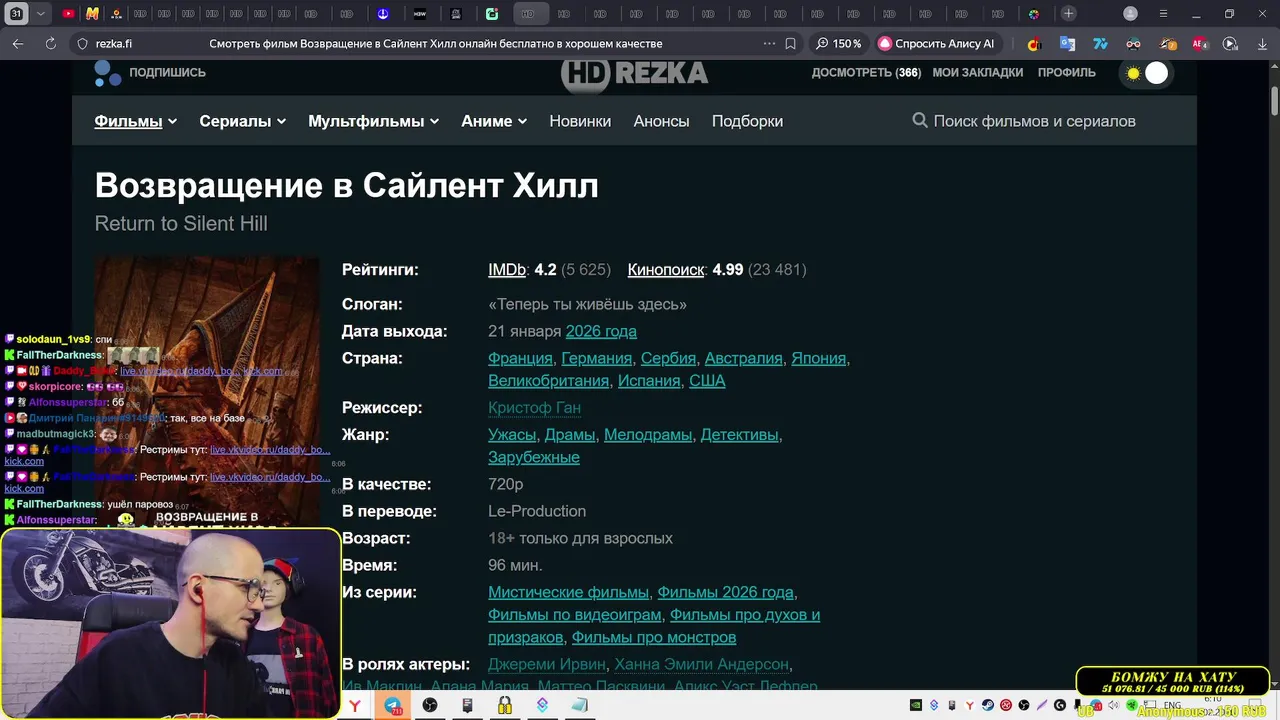
Task: Open a new browser tab
Action: 1068,14
